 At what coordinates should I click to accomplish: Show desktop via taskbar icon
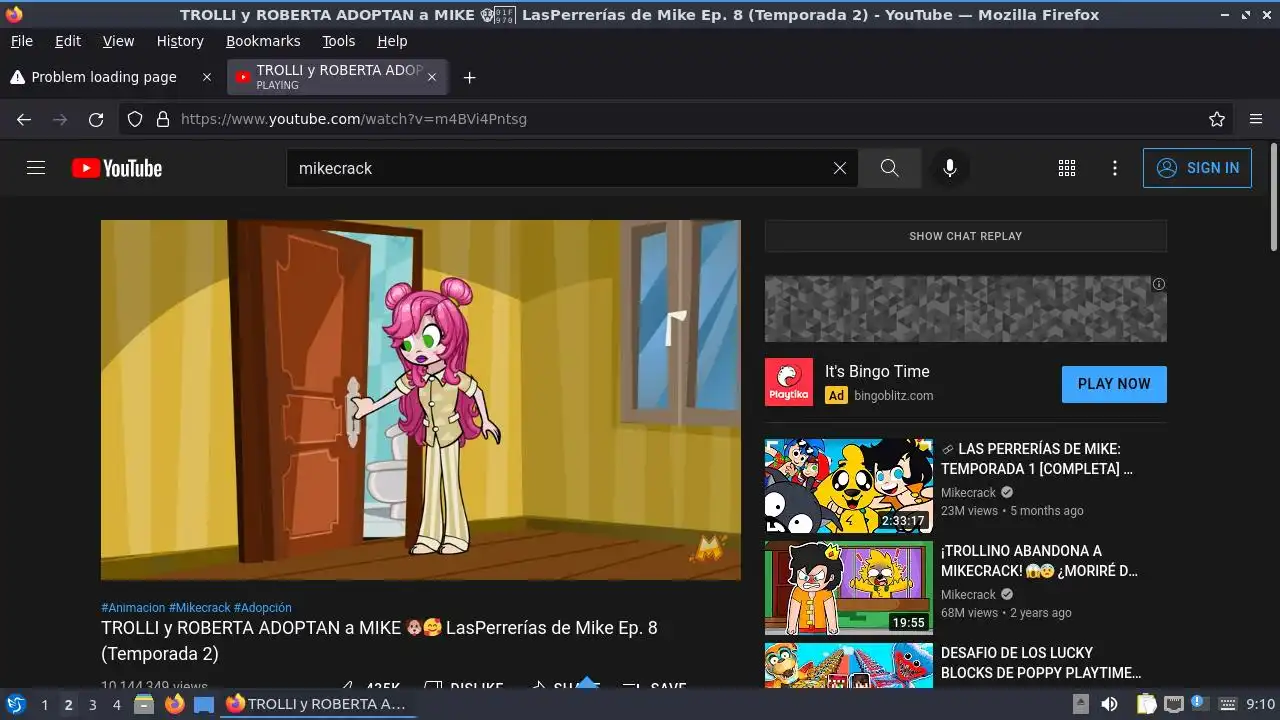click(204, 704)
